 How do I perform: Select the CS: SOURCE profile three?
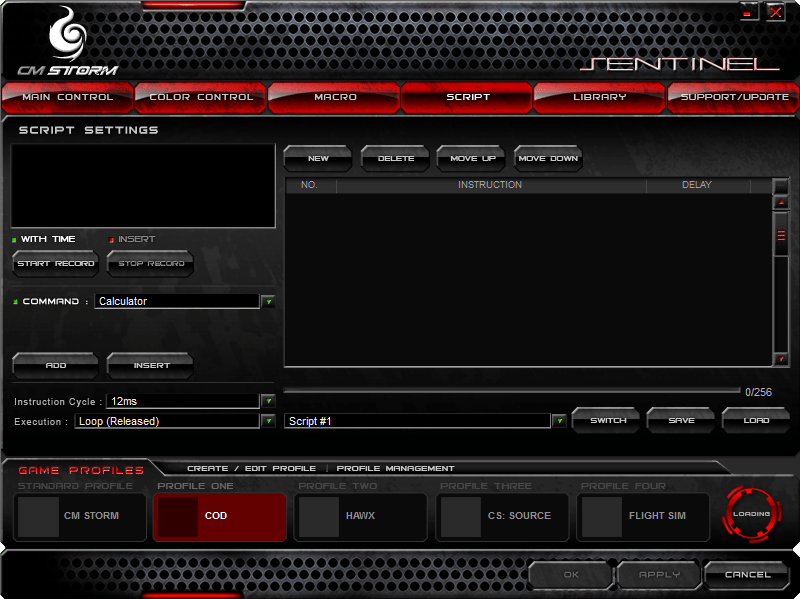pos(502,516)
